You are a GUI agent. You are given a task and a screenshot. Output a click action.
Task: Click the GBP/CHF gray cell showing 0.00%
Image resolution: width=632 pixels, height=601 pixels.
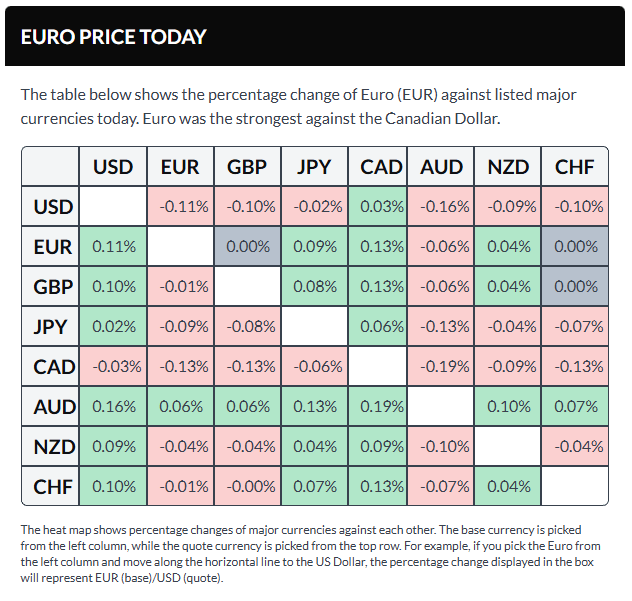click(x=574, y=287)
